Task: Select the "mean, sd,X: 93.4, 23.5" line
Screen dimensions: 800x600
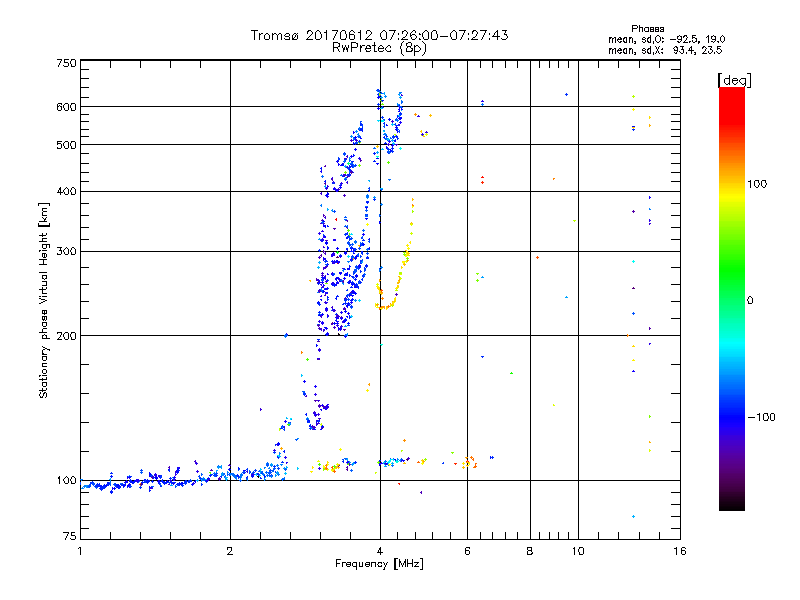Action: 665,50
